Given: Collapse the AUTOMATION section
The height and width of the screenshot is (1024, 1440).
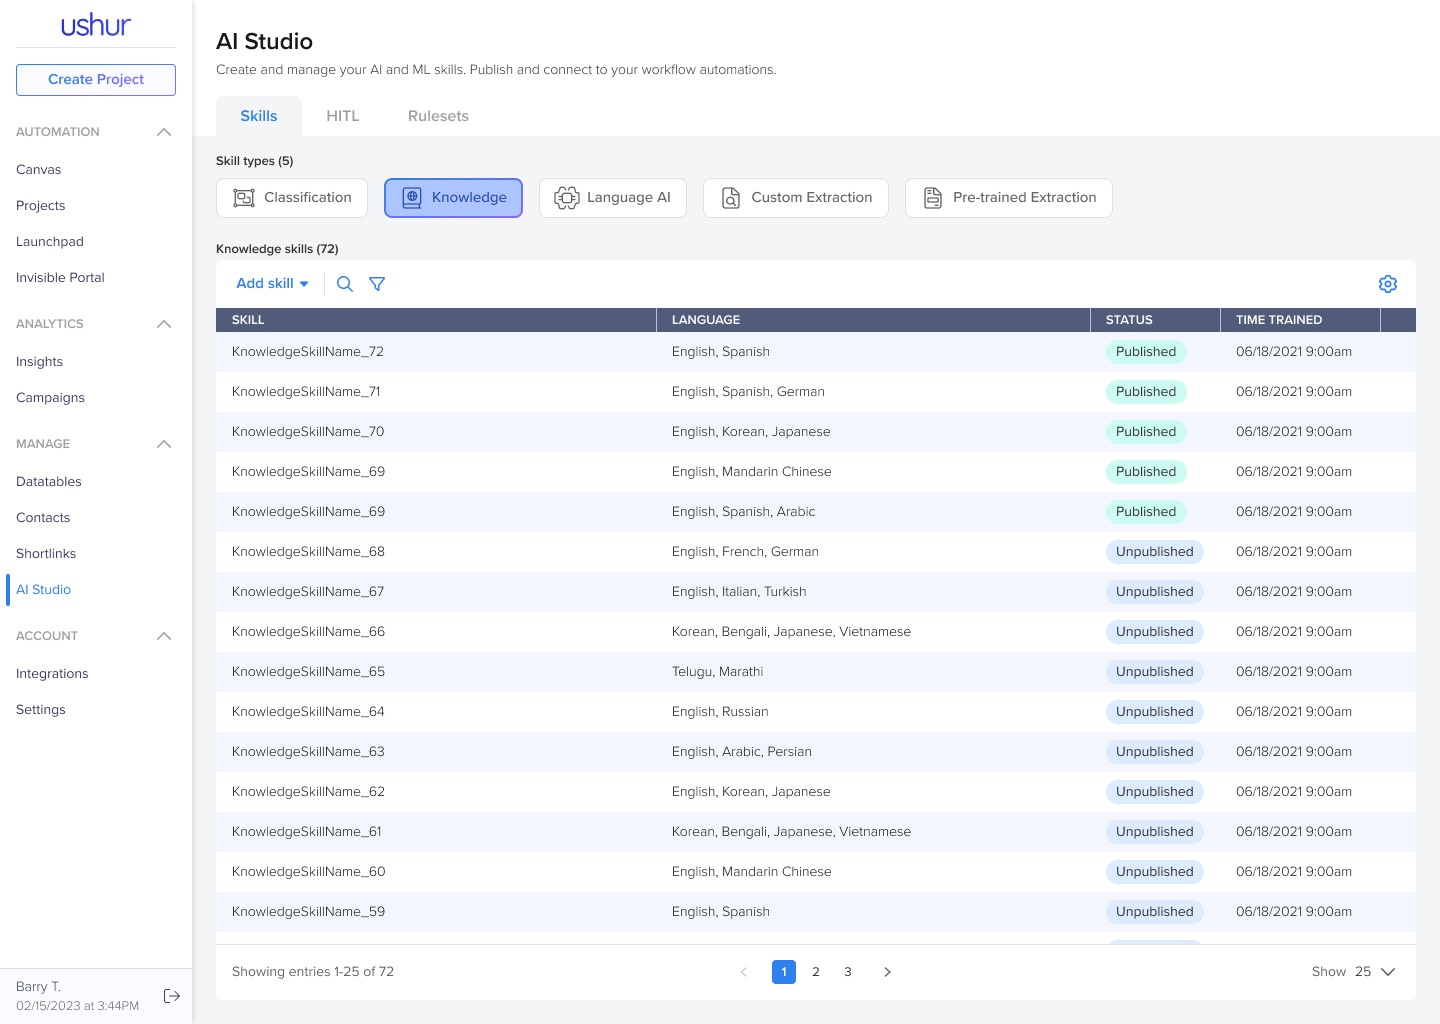Looking at the screenshot, I should point(164,132).
